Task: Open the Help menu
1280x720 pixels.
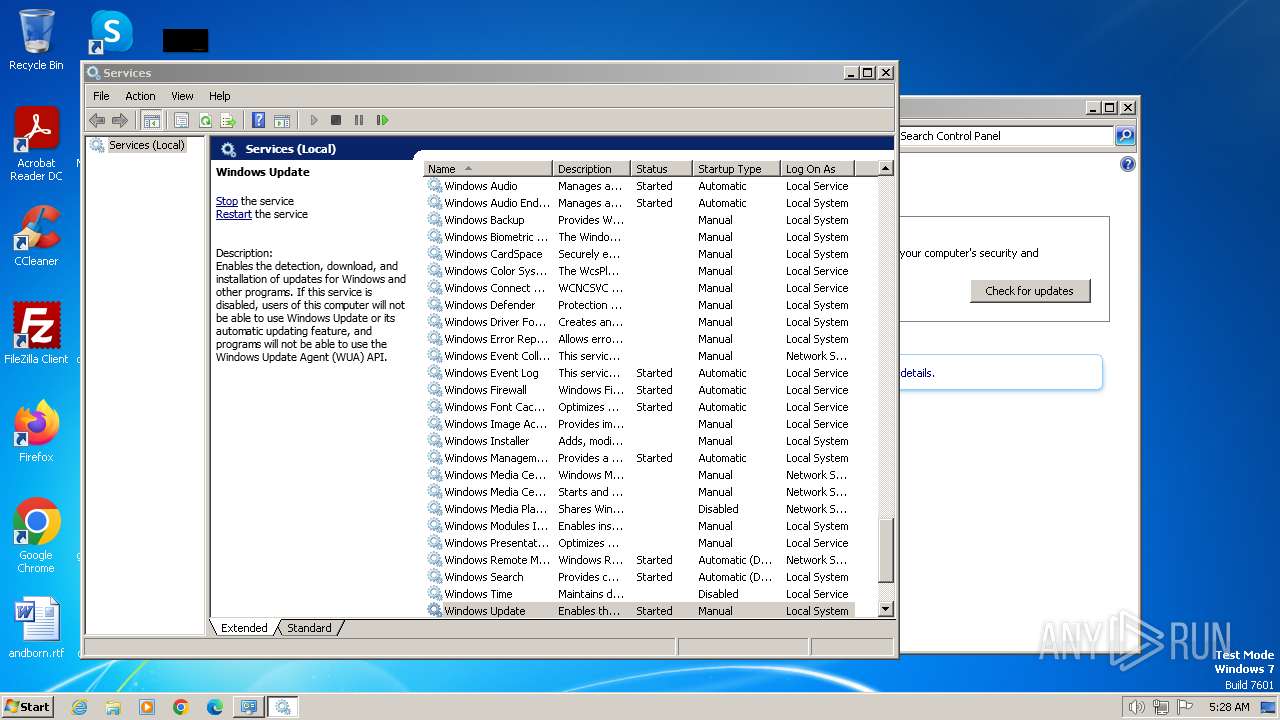Action: (219, 96)
